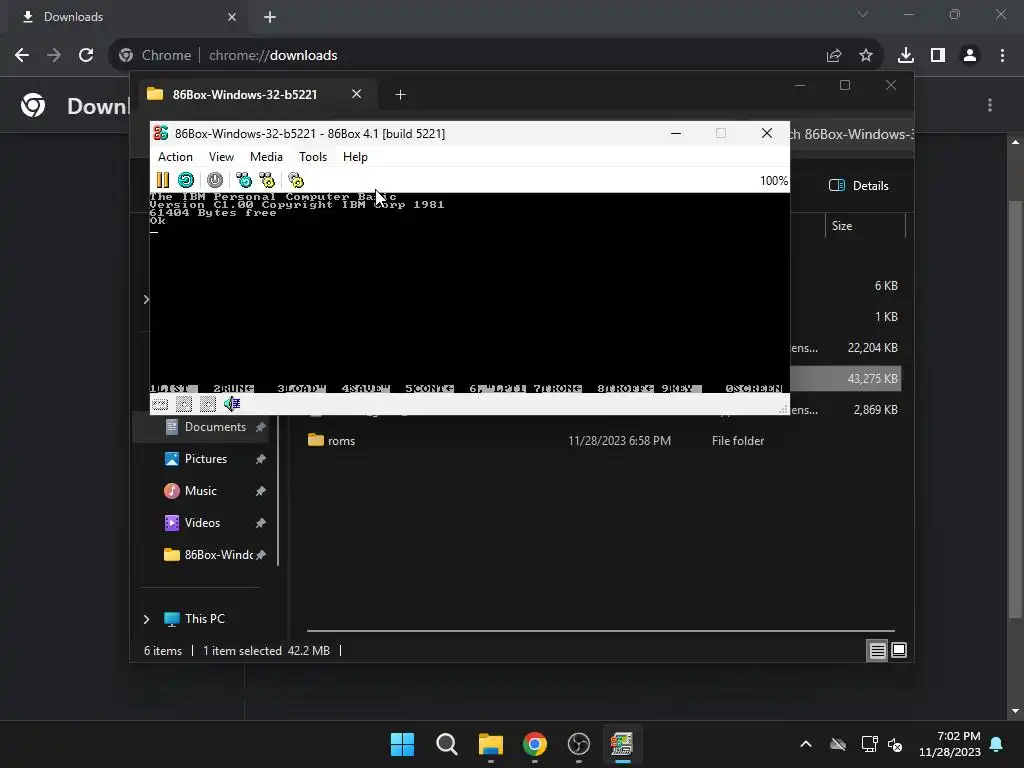
Task: Open Windows taskbar Search
Action: pyautogui.click(x=447, y=744)
